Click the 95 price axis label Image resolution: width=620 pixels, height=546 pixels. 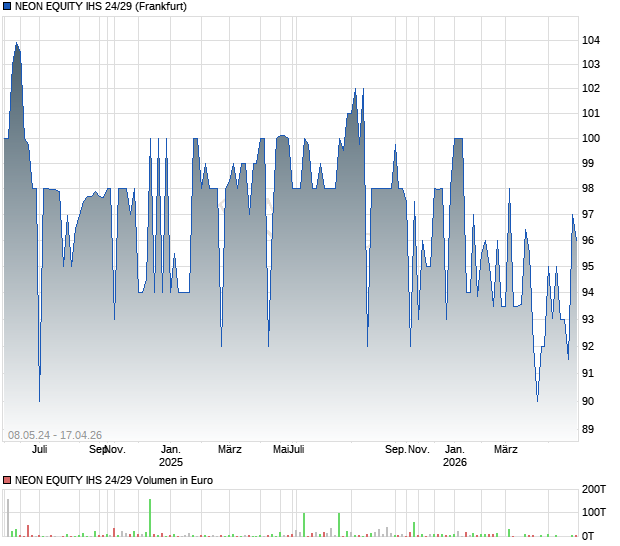(x=588, y=266)
